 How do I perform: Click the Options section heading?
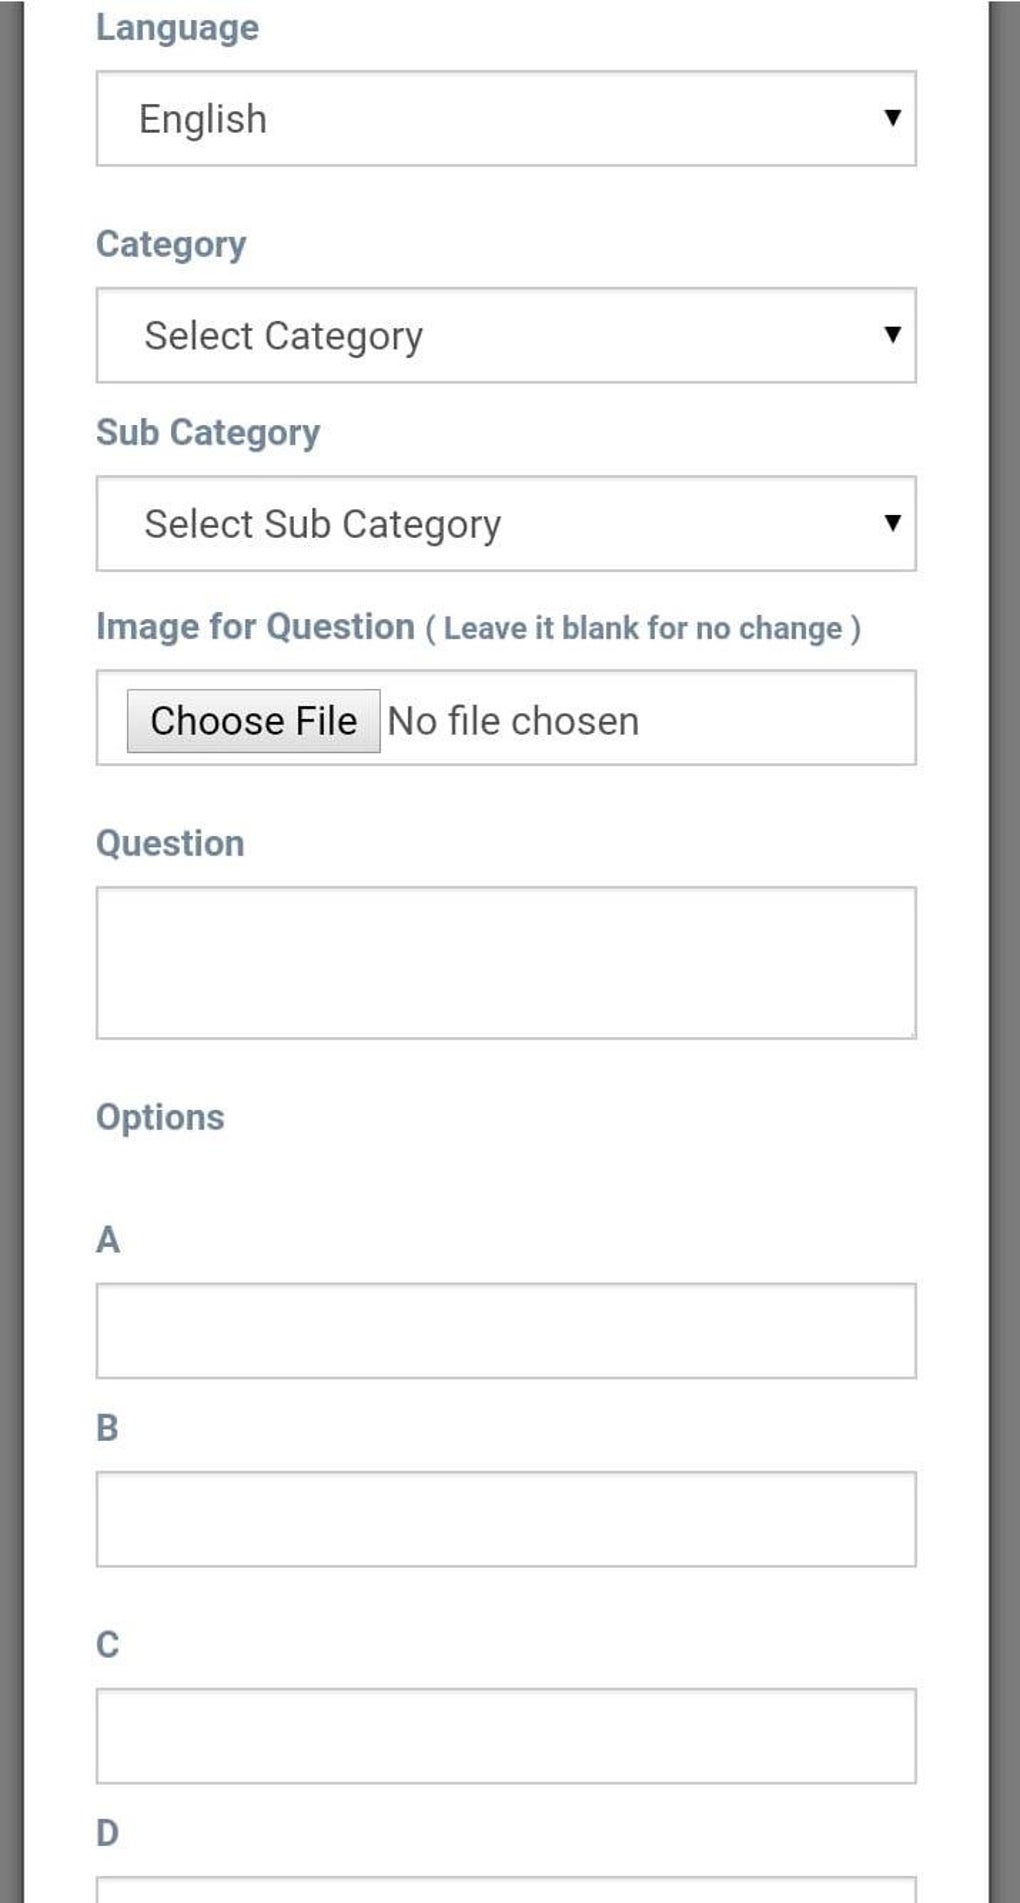point(159,1116)
